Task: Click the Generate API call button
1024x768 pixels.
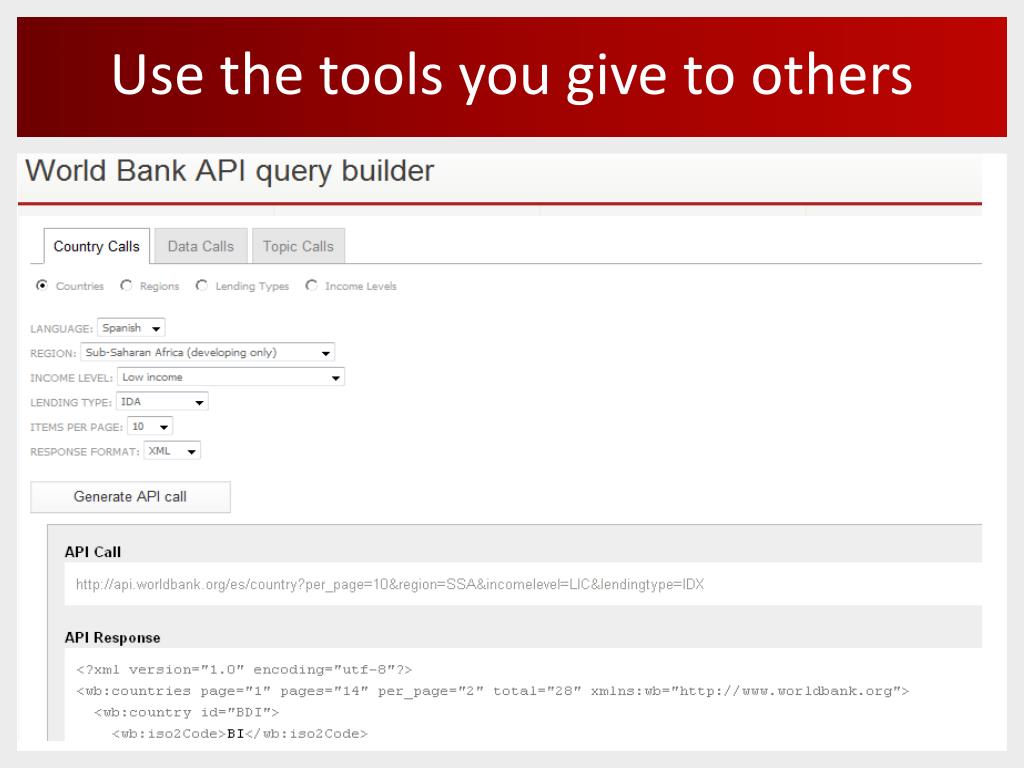Action: point(131,497)
